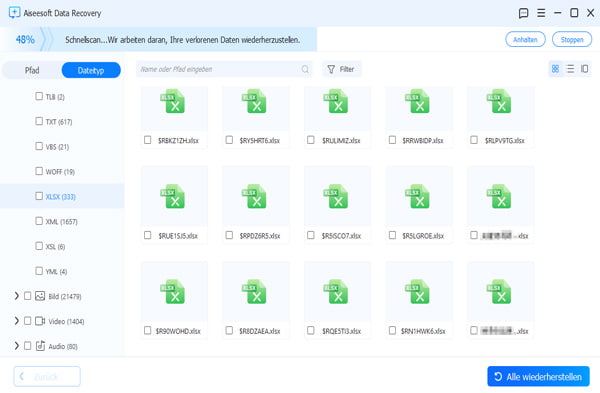This screenshot has height=393, width=600.
Task: Tick checkbox for $RLPV9TG.xlsx
Action: pos(473,140)
